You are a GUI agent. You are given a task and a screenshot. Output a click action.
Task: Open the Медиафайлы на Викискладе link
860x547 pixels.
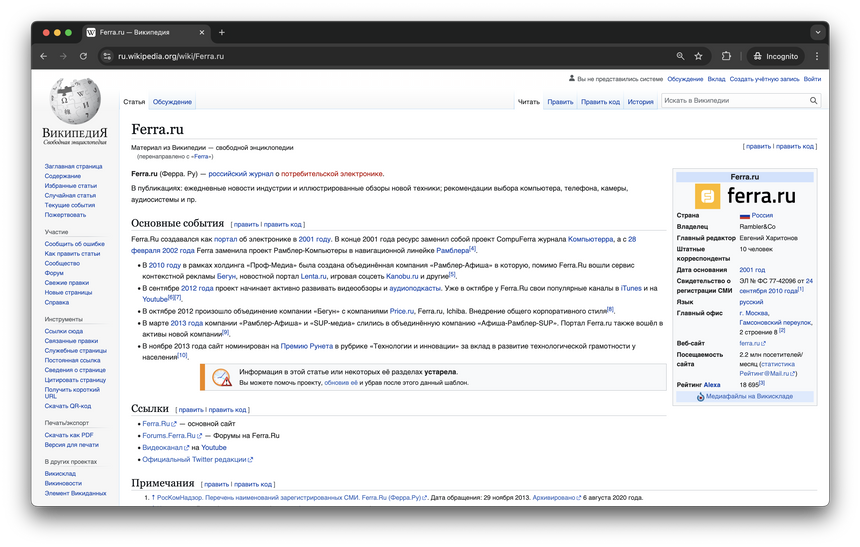pyautogui.click(x=748, y=397)
